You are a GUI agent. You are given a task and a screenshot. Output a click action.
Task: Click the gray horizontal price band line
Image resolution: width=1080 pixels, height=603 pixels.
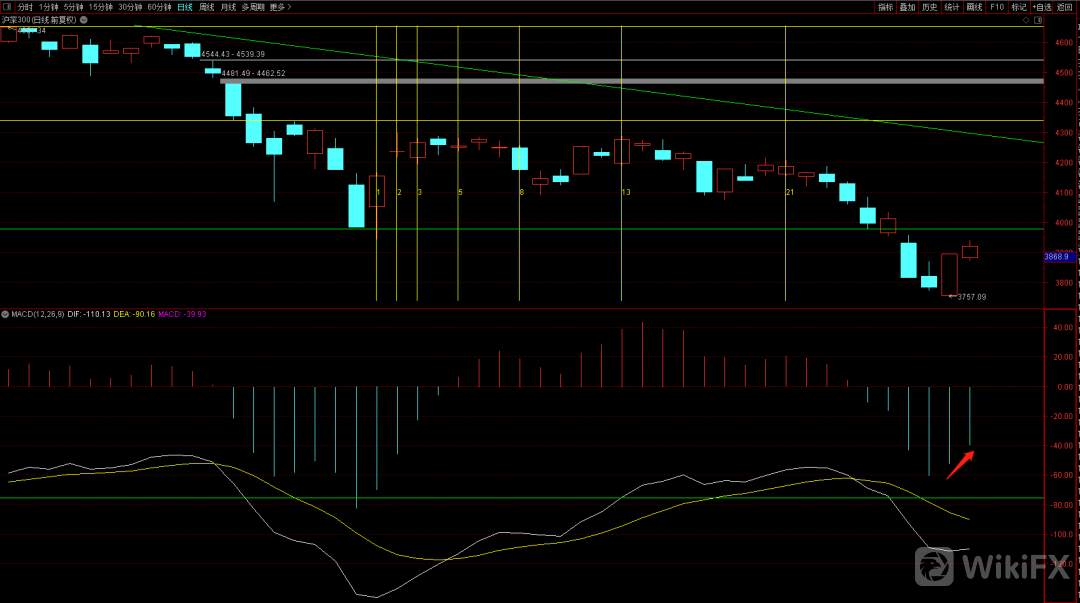coord(630,81)
